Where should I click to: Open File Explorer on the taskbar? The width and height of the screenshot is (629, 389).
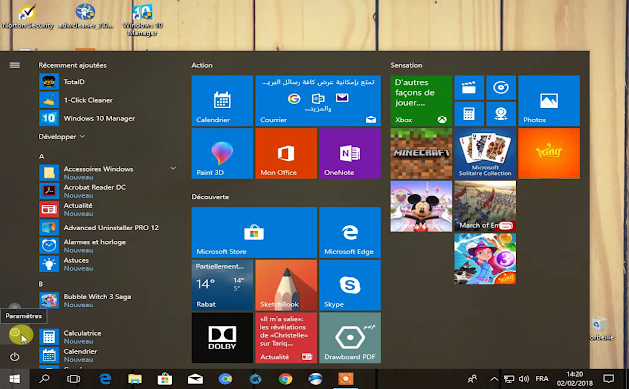(135, 379)
